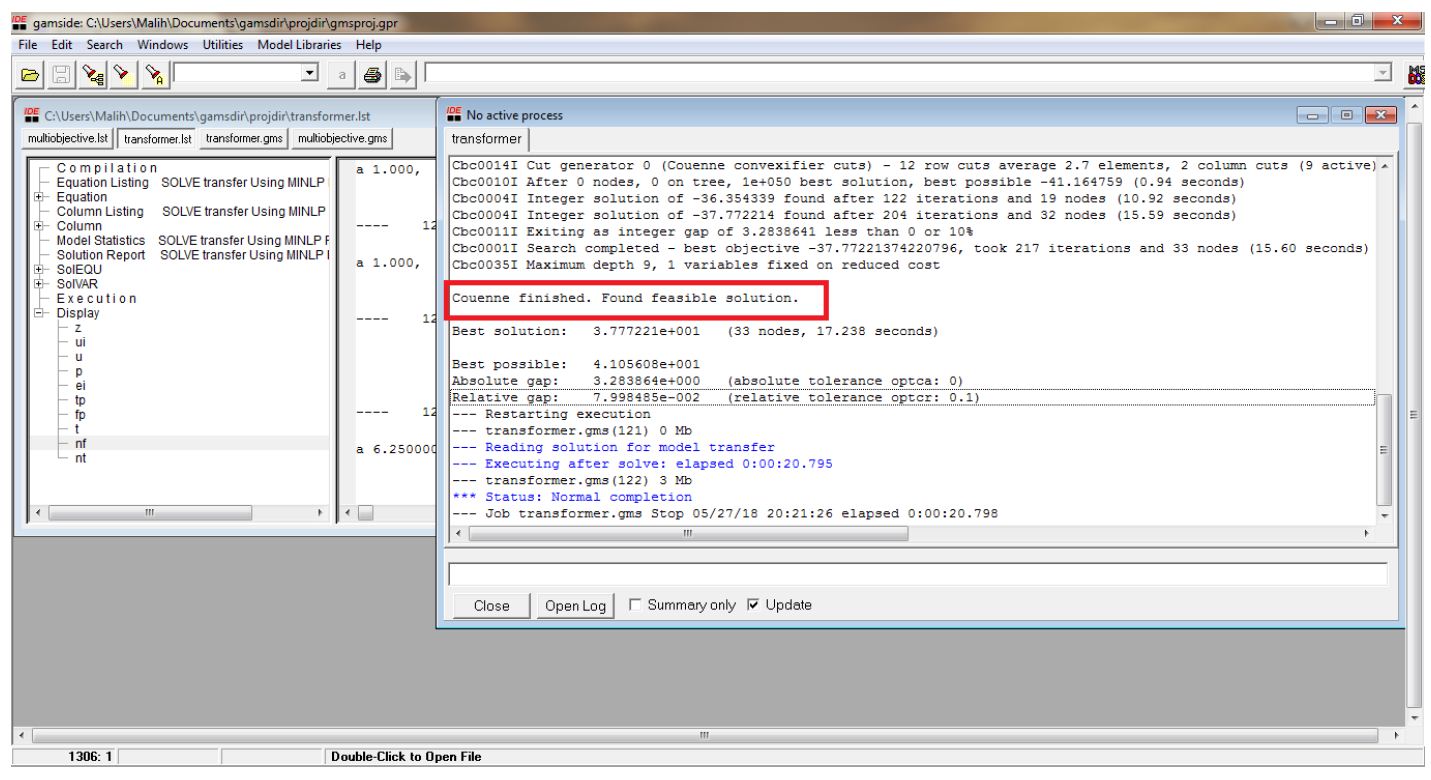
Task: Expand the SolVAR tree node
Action: coord(39,284)
